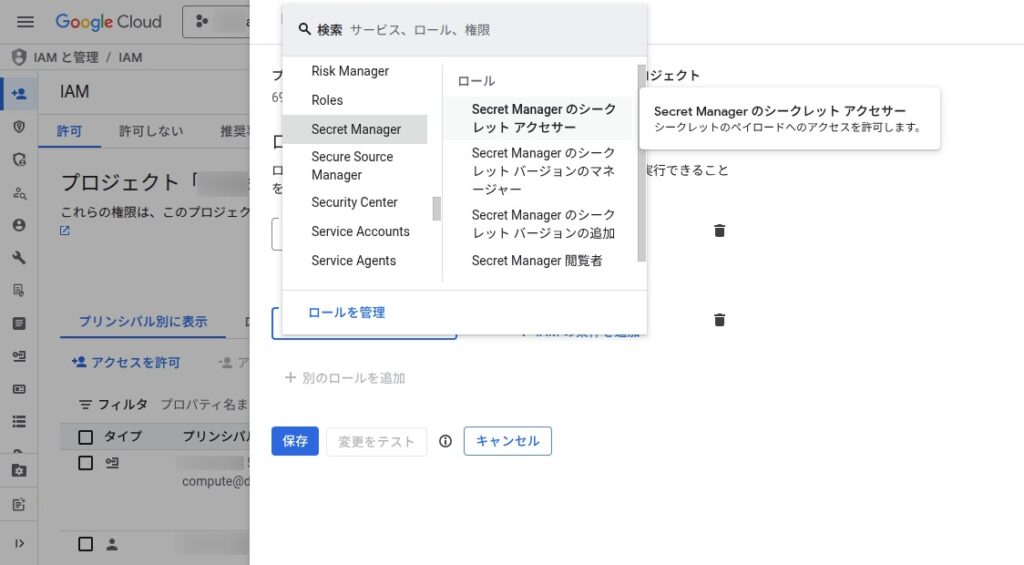The height and width of the screenshot is (565, 1024).
Task: Switch to the 許可しない tab
Action: tap(151, 131)
